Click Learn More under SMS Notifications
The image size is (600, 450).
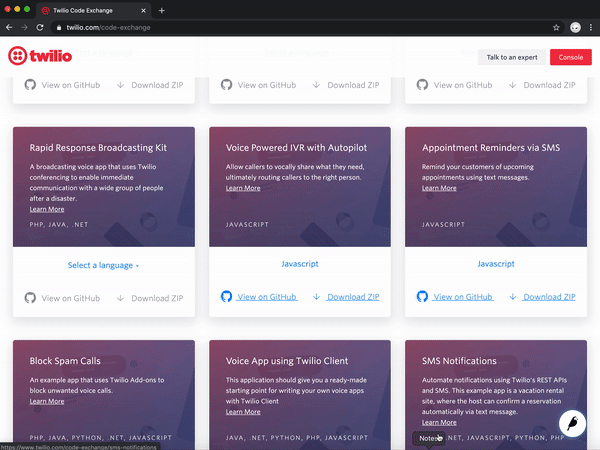[x=439, y=422]
